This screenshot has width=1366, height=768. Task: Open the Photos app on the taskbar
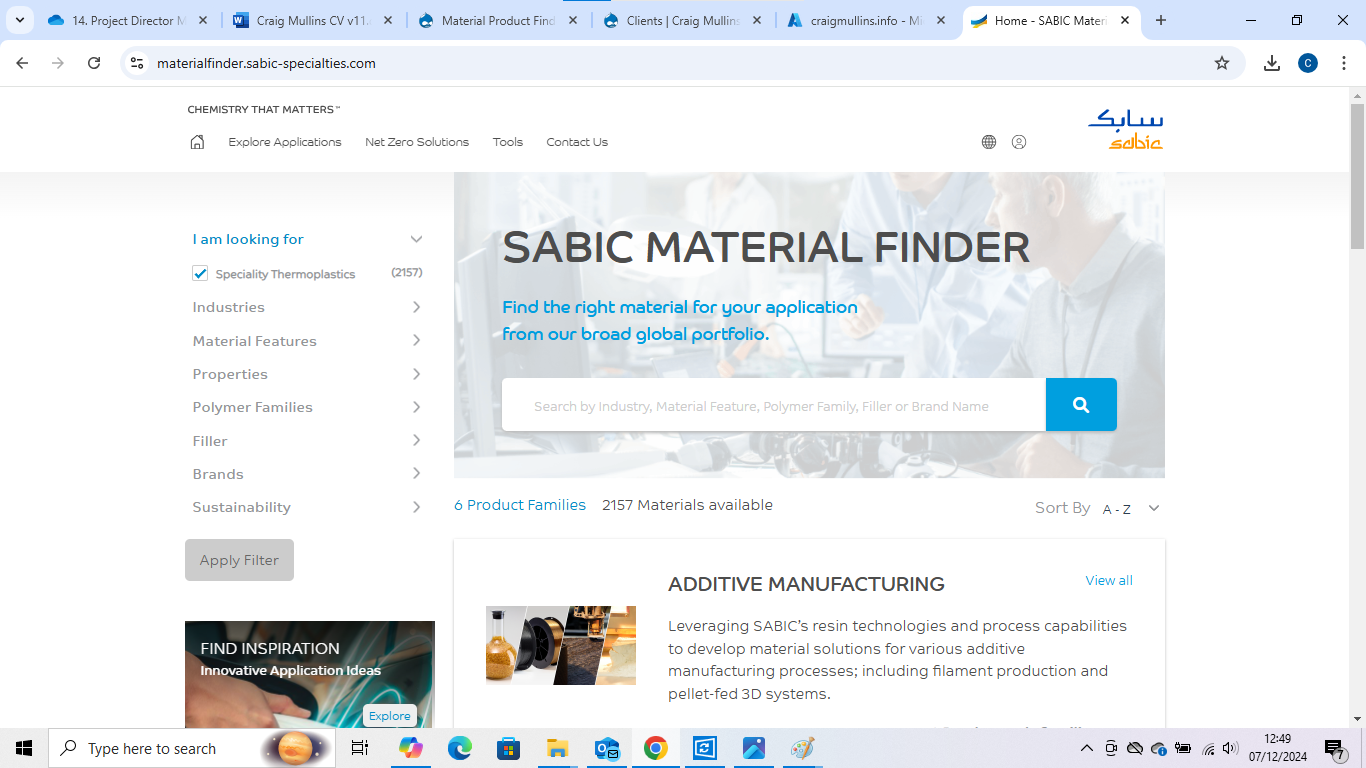coord(754,748)
